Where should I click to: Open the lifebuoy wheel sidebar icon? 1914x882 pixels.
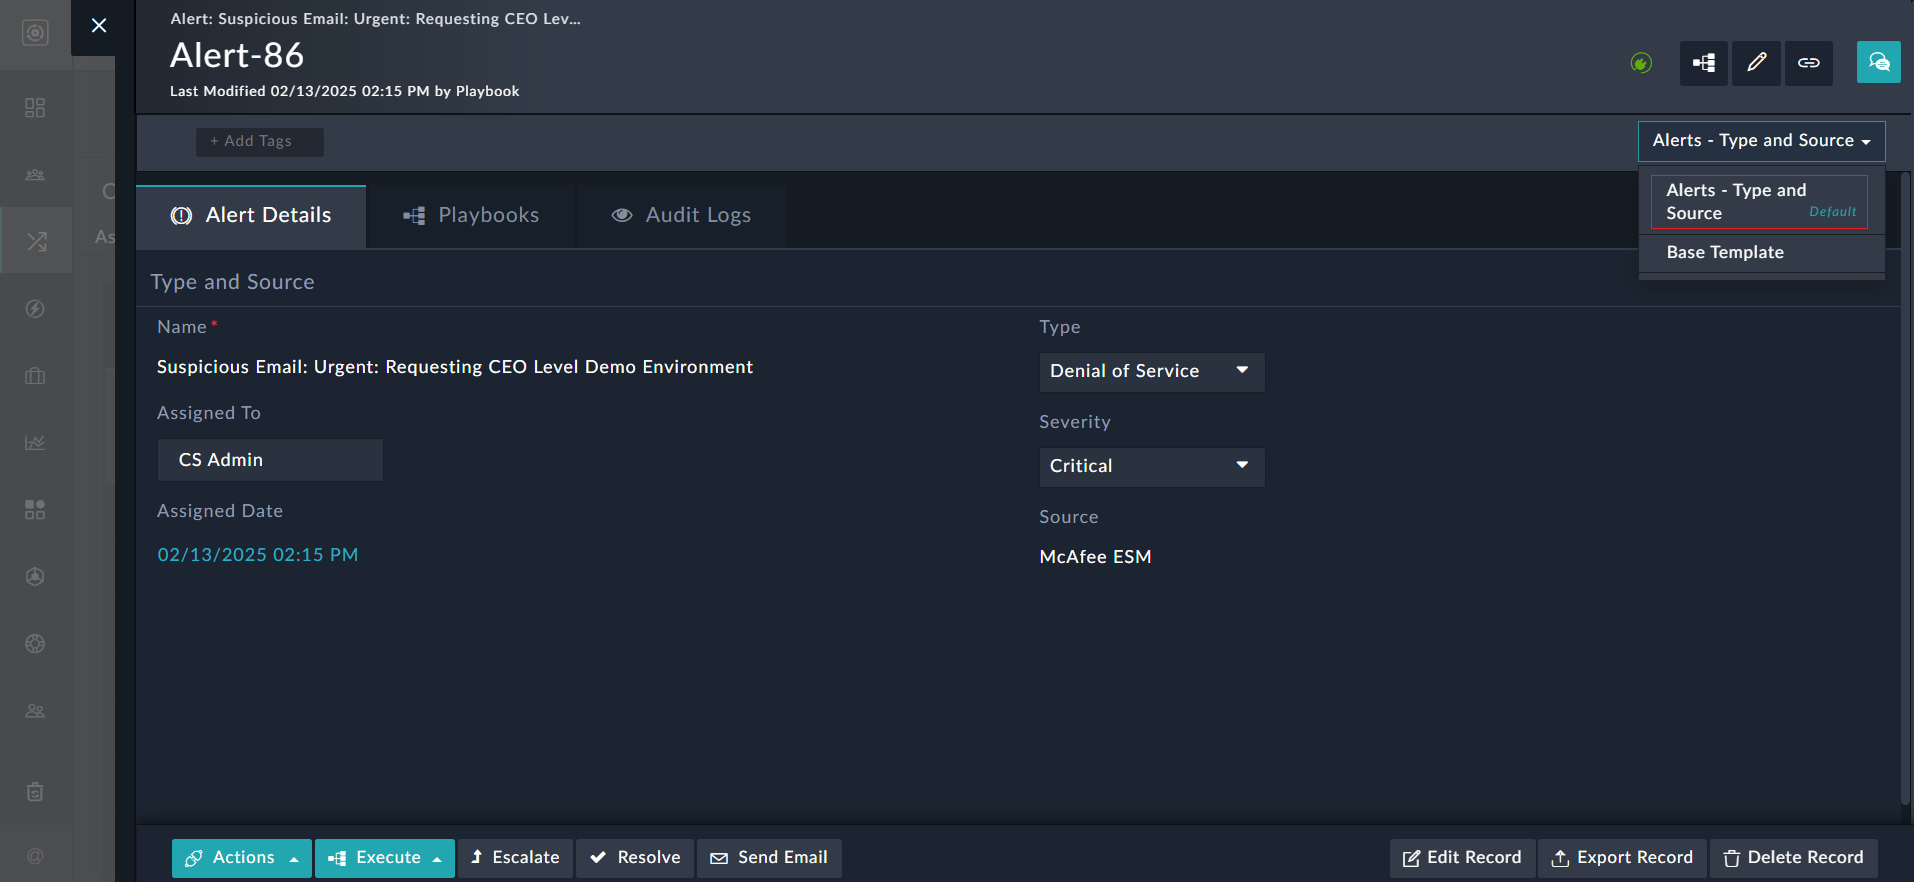click(x=35, y=644)
